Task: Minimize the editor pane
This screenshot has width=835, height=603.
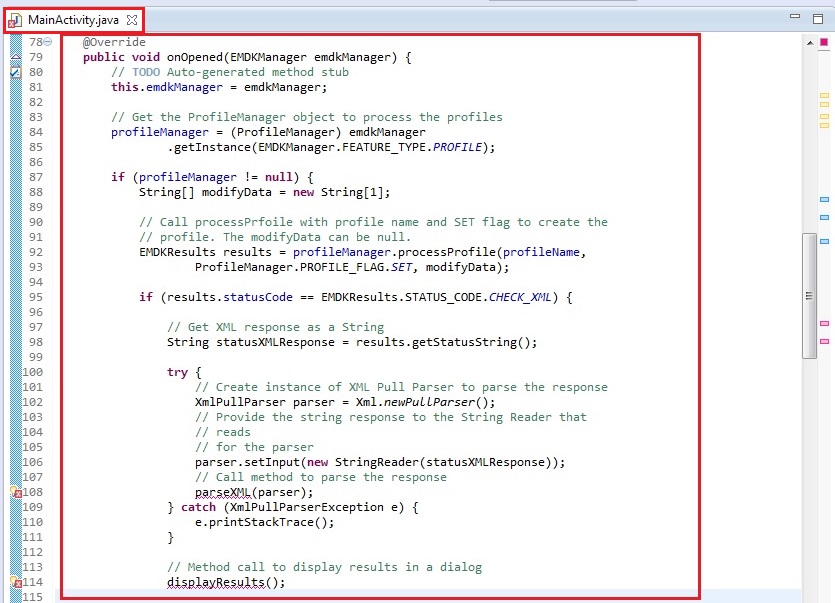Action: [794, 17]
